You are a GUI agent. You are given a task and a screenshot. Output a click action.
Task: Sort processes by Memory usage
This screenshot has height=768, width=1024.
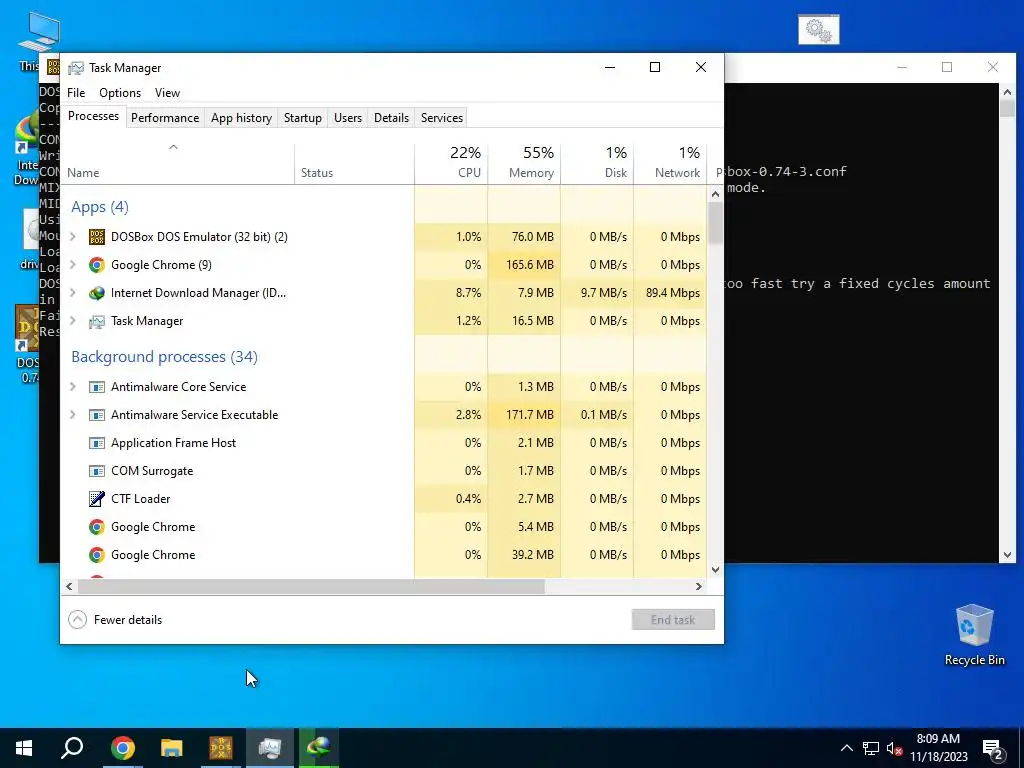point(524,163)
